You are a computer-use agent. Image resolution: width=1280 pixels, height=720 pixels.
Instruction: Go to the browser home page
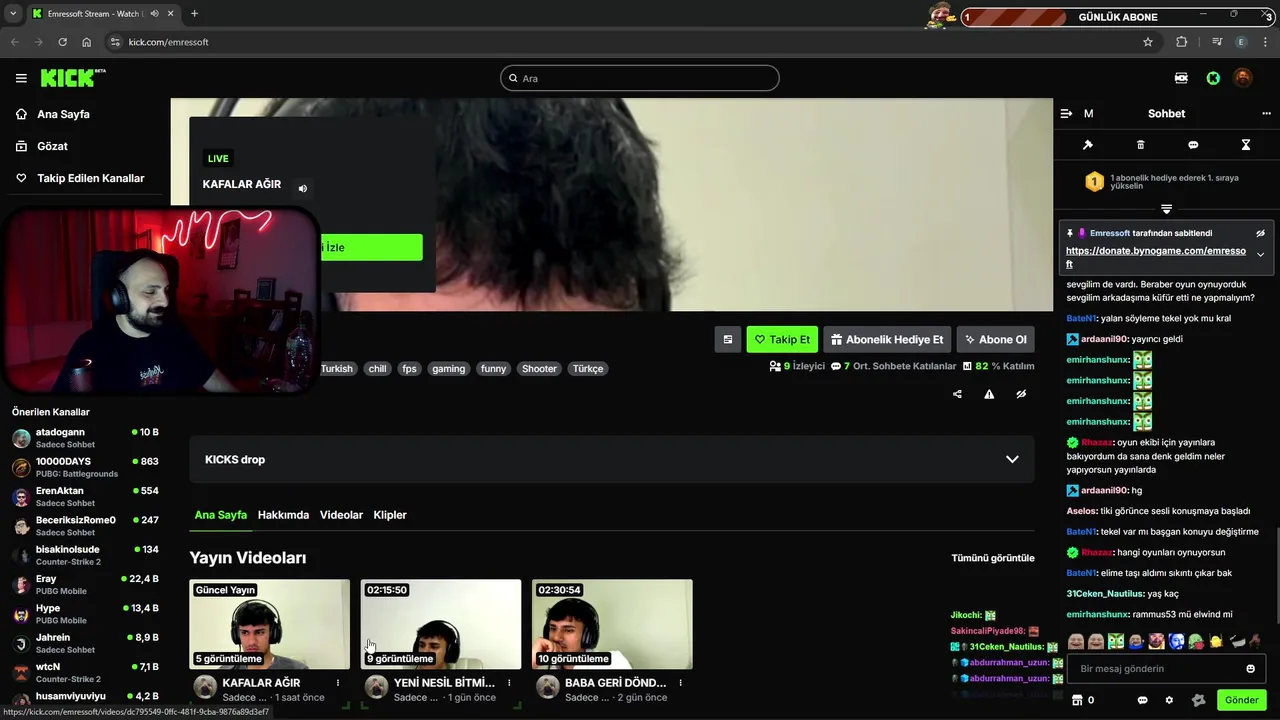click(87, 42)
